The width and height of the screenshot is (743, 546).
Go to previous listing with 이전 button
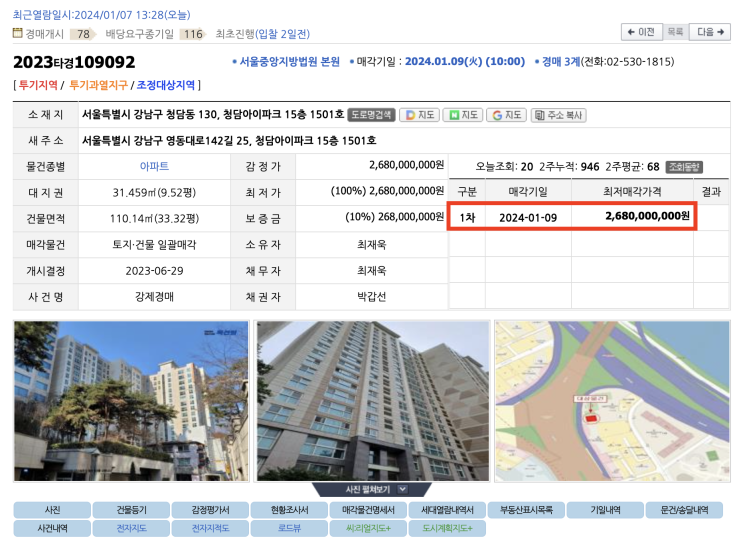[x=642, y=32]
